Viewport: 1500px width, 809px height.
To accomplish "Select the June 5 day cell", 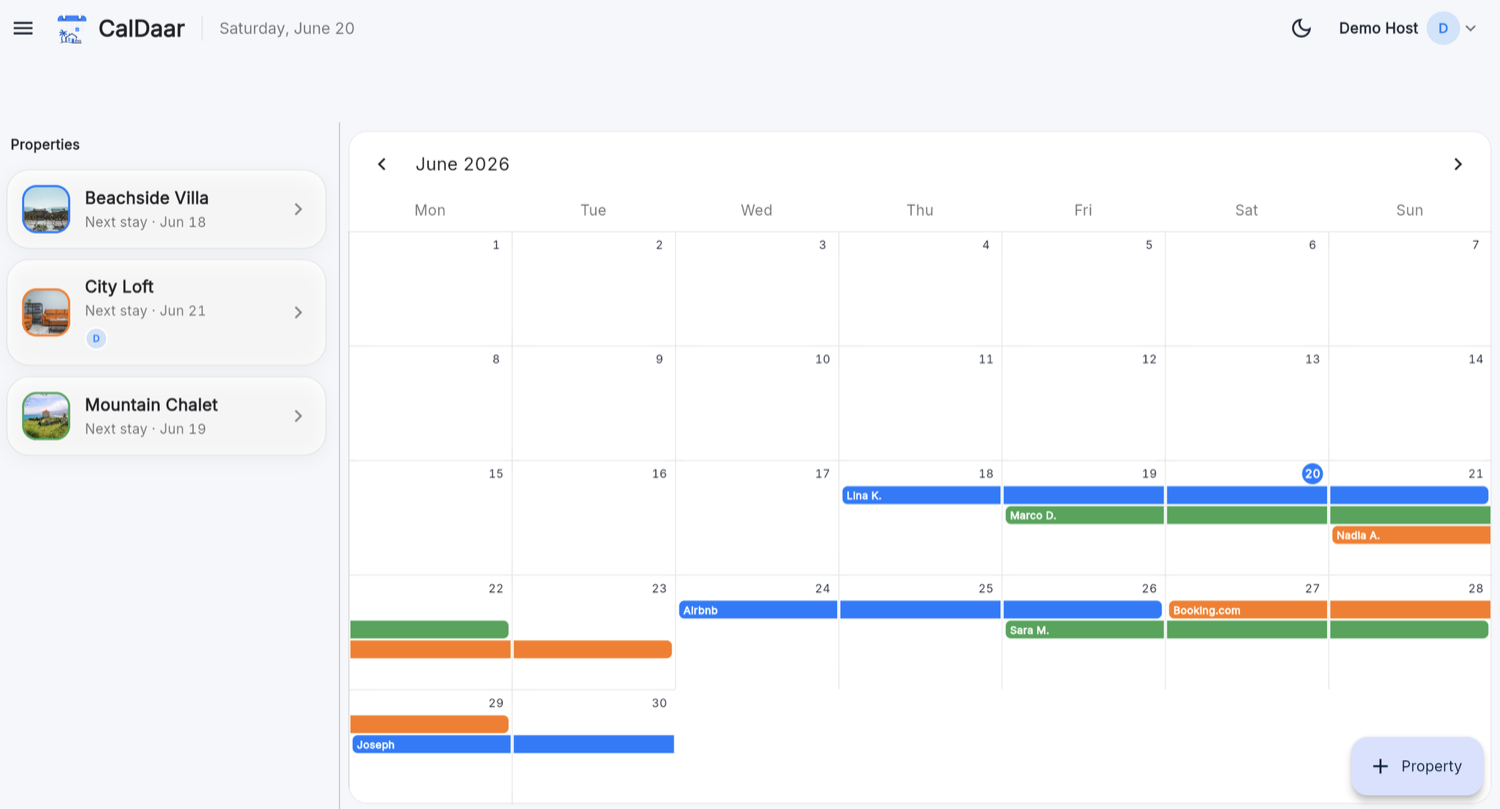I will click(x=1084, y=289).
